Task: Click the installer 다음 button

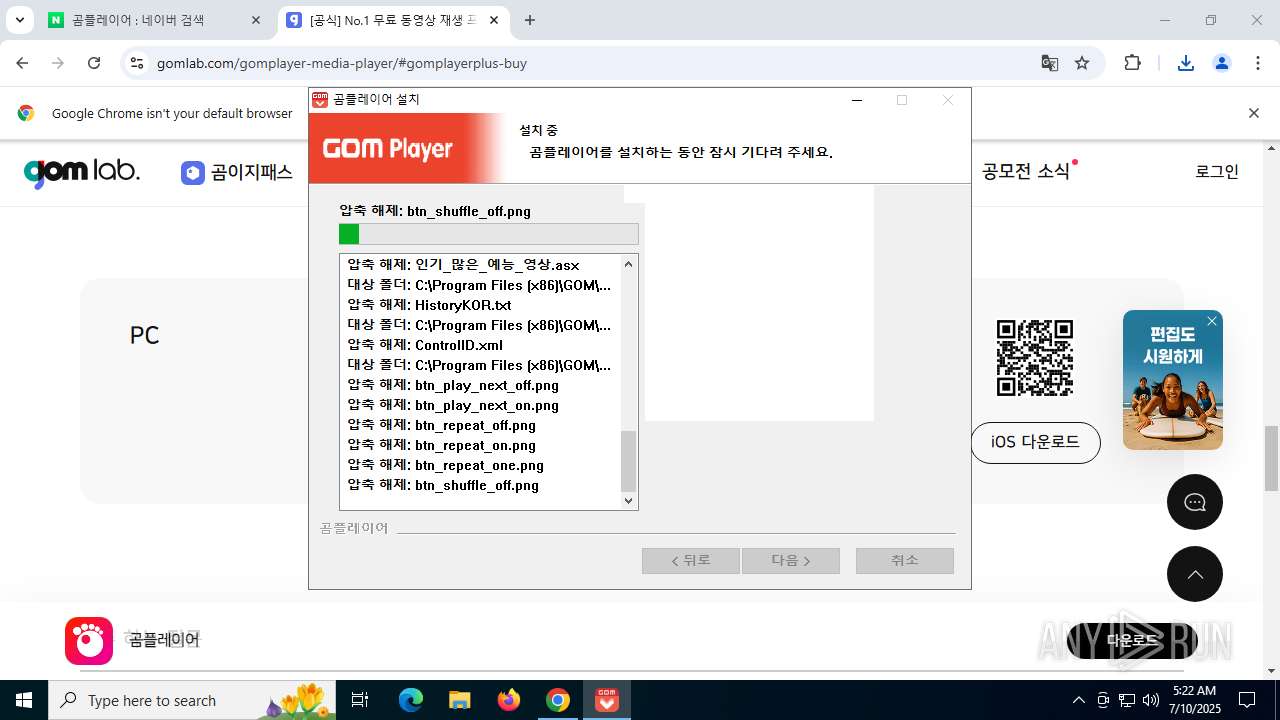Action: pyautogui.click(x=791, y=561)
